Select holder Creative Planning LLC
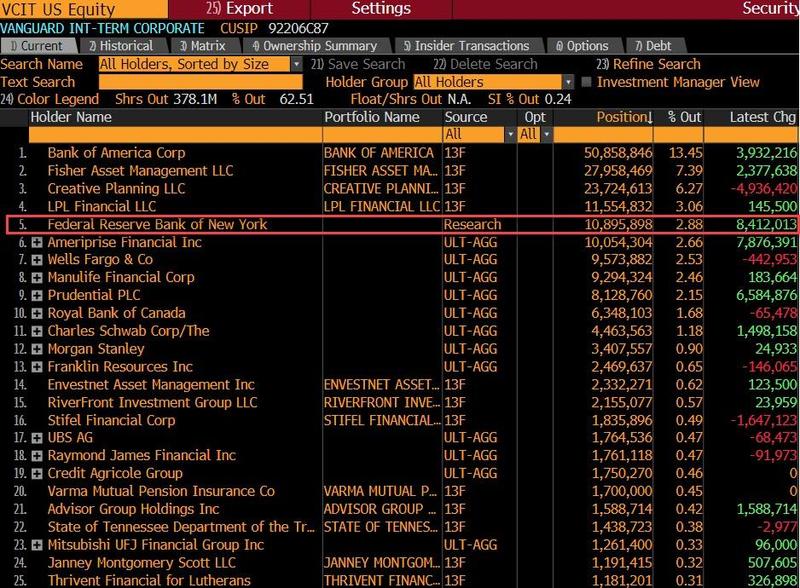 click(x=116, y=189)
